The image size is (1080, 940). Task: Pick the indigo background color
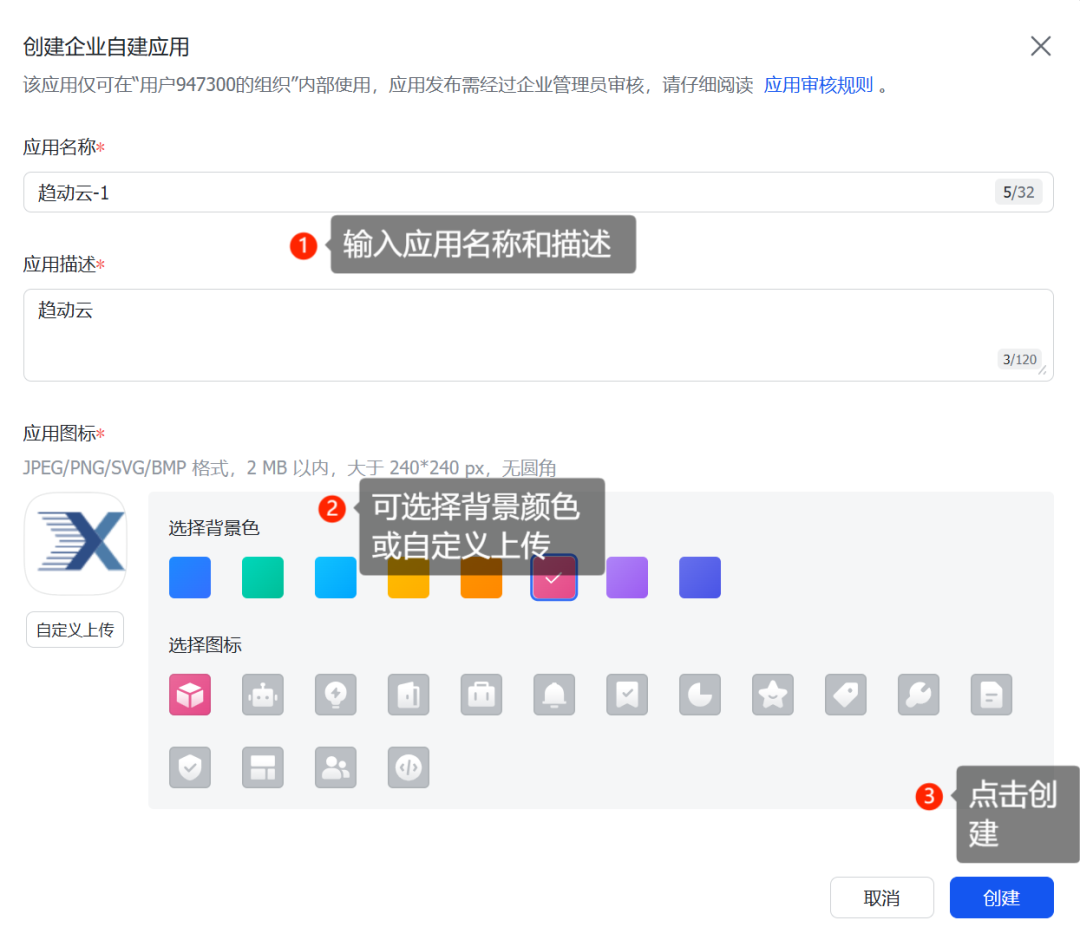click(700, 577)
